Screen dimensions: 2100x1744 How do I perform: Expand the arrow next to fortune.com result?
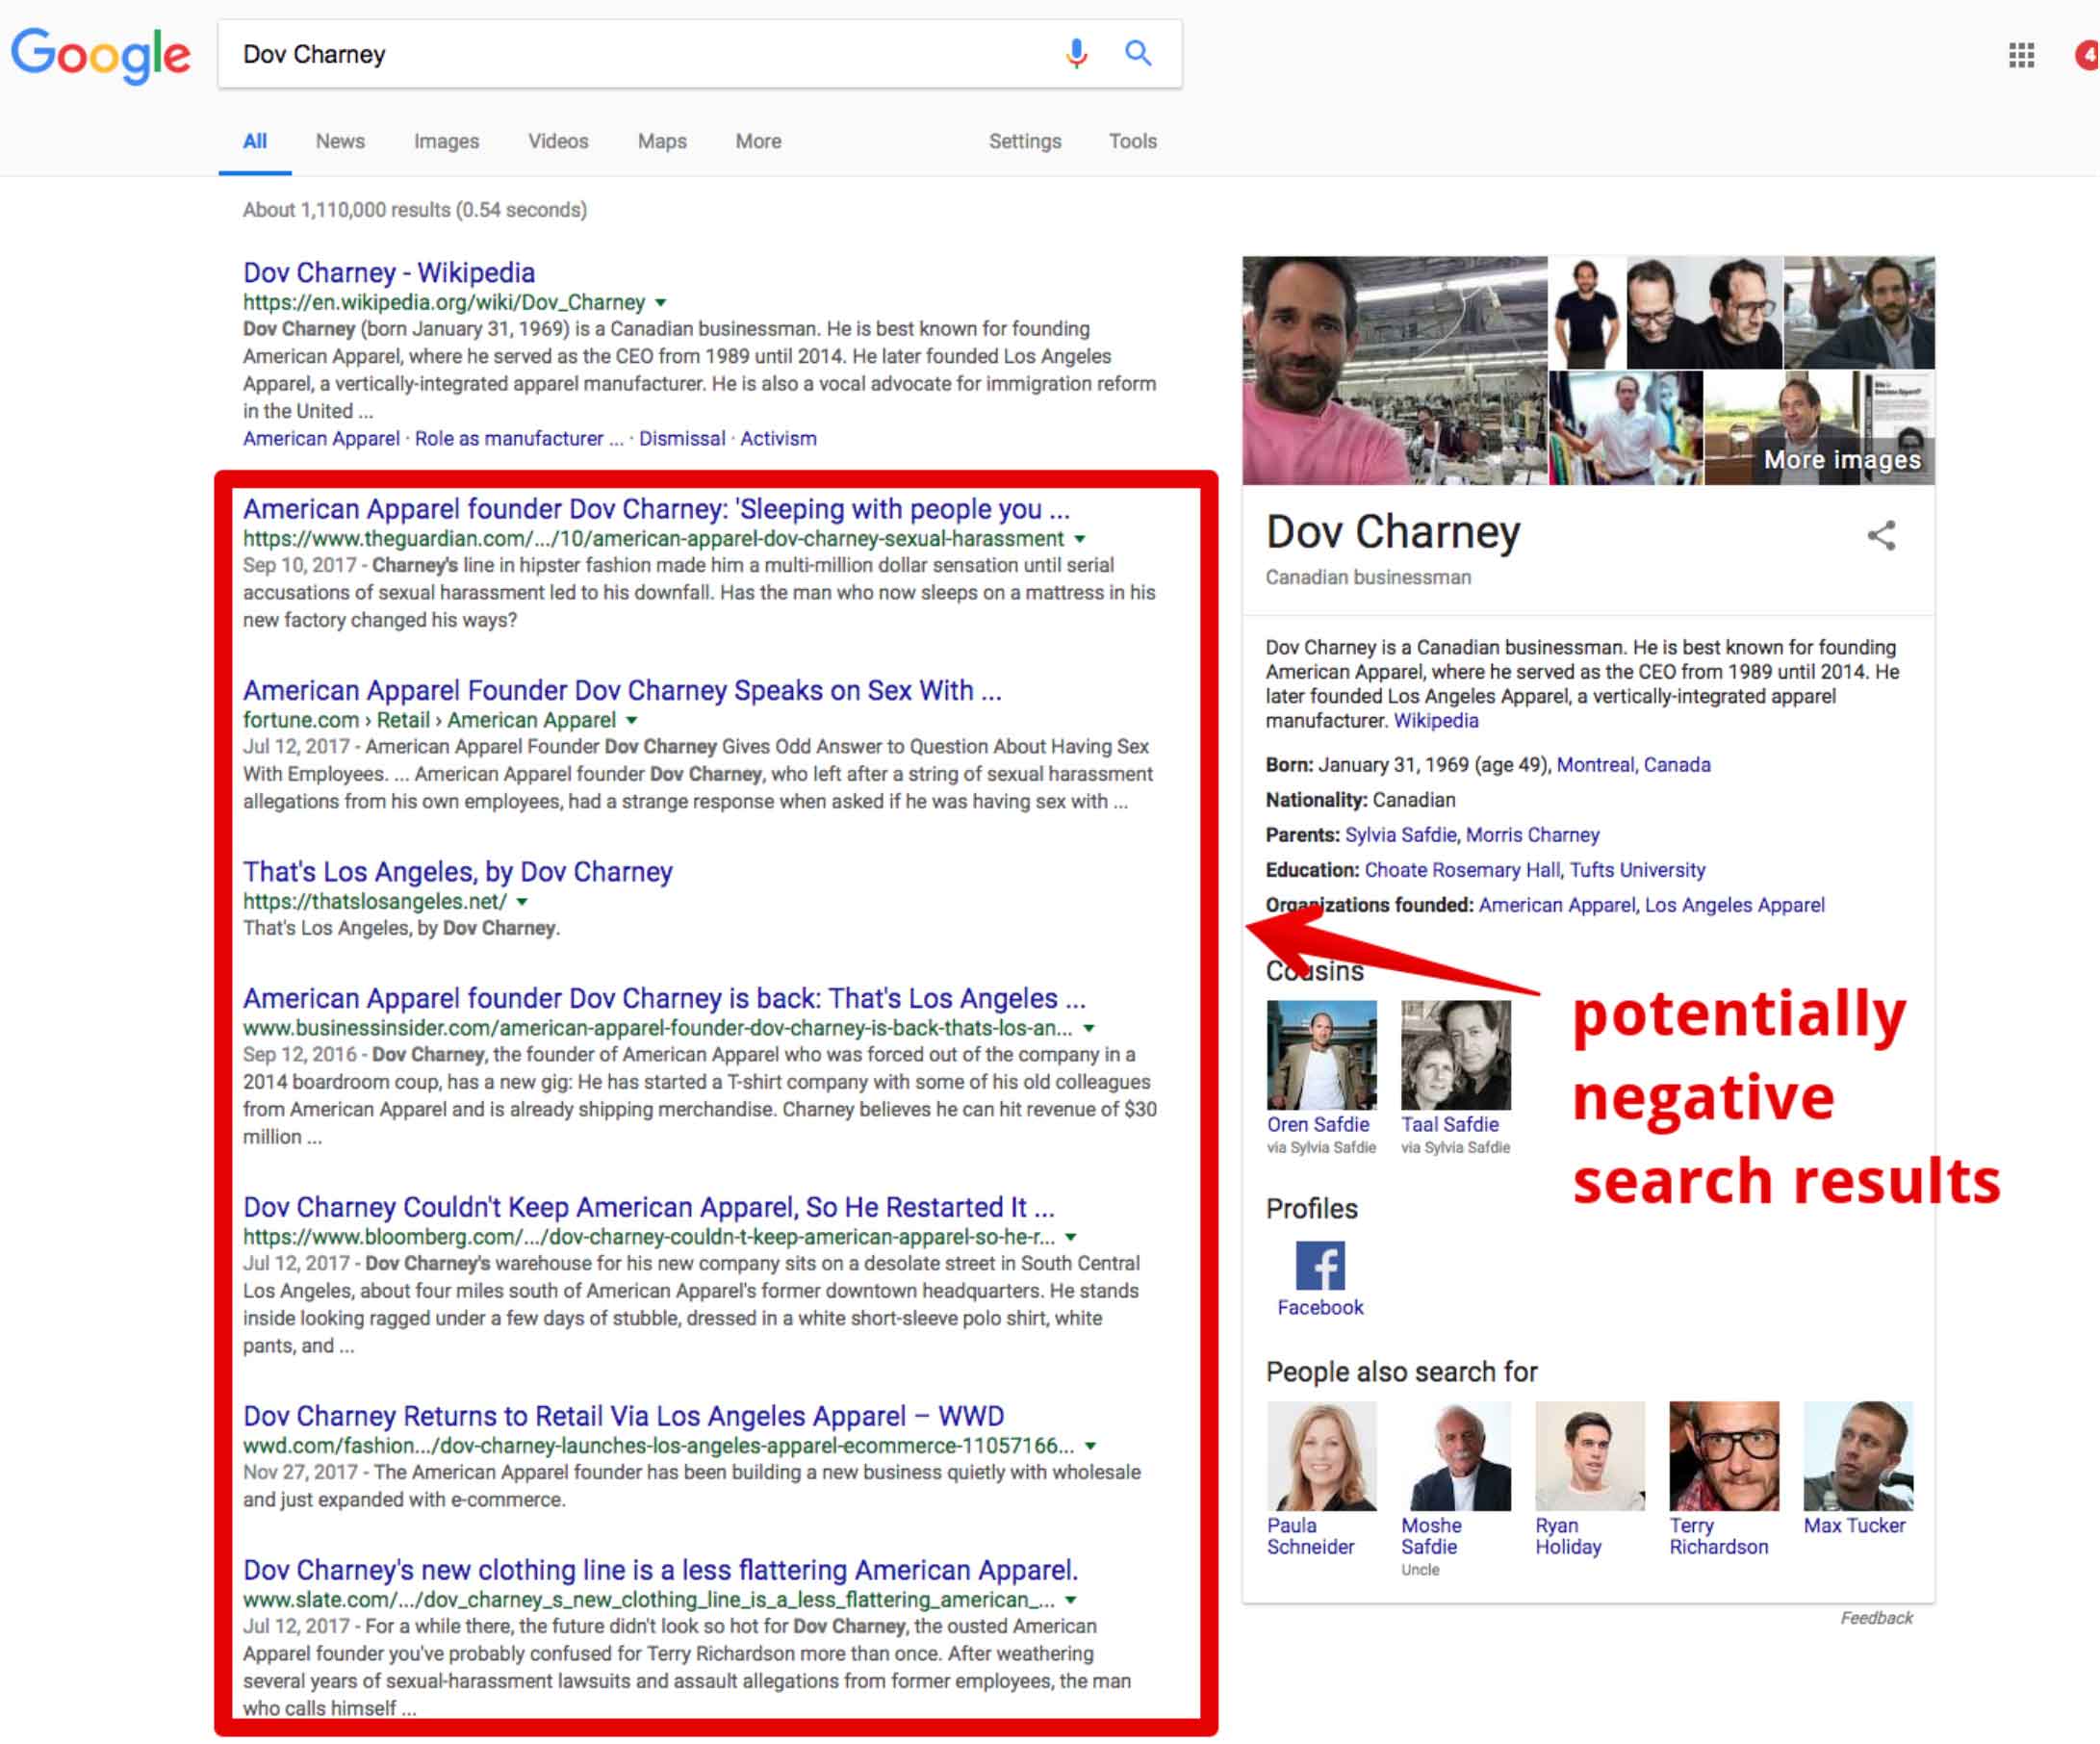(x=632, y=720)
